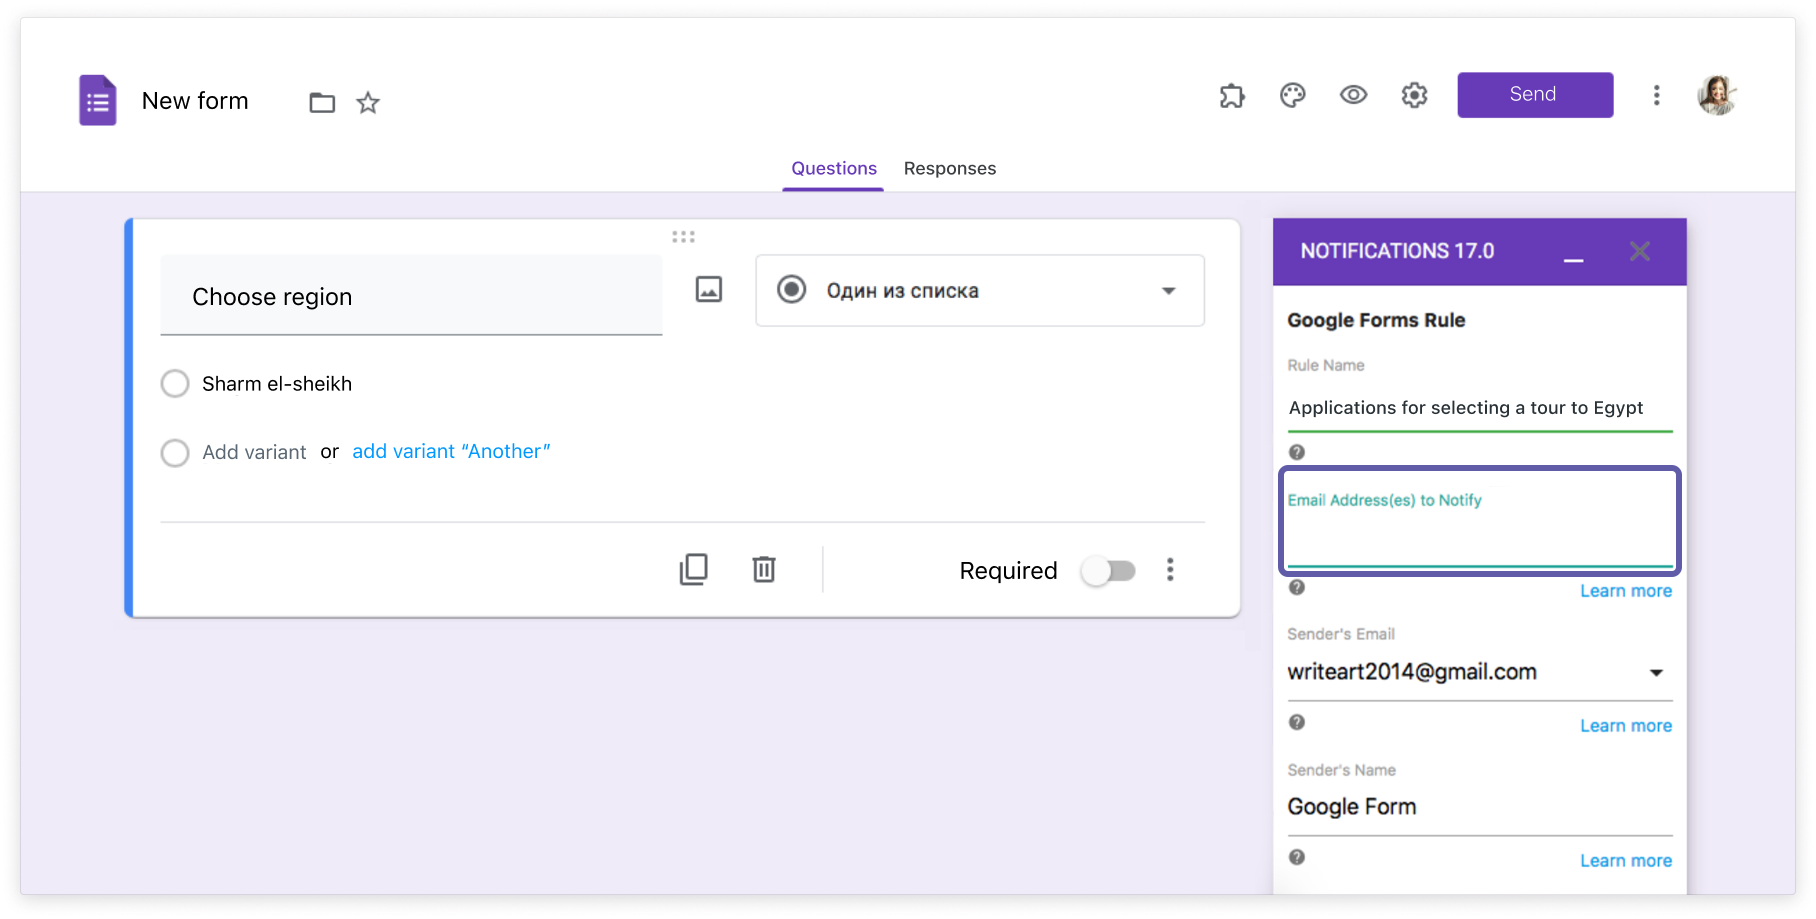Star the New form document
Viewport: 1816px width, 919px height.
367,102
